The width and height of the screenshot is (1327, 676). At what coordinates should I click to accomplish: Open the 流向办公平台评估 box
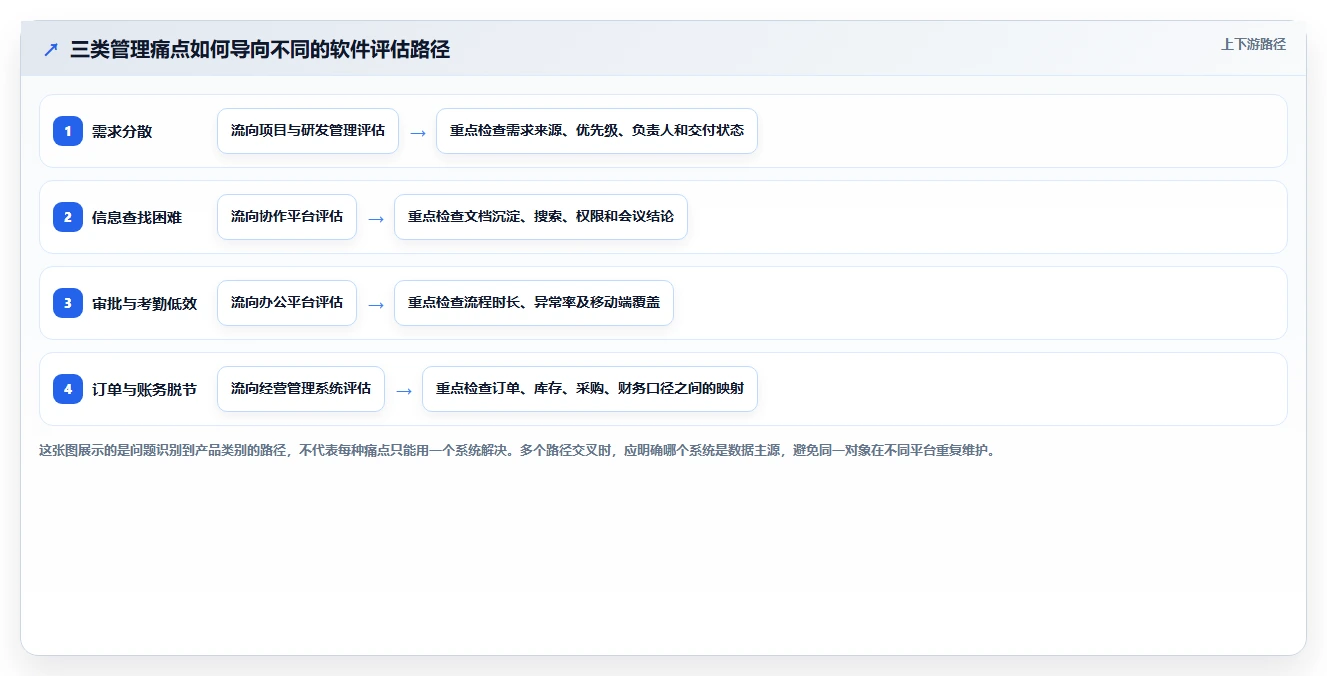point(287,303)
